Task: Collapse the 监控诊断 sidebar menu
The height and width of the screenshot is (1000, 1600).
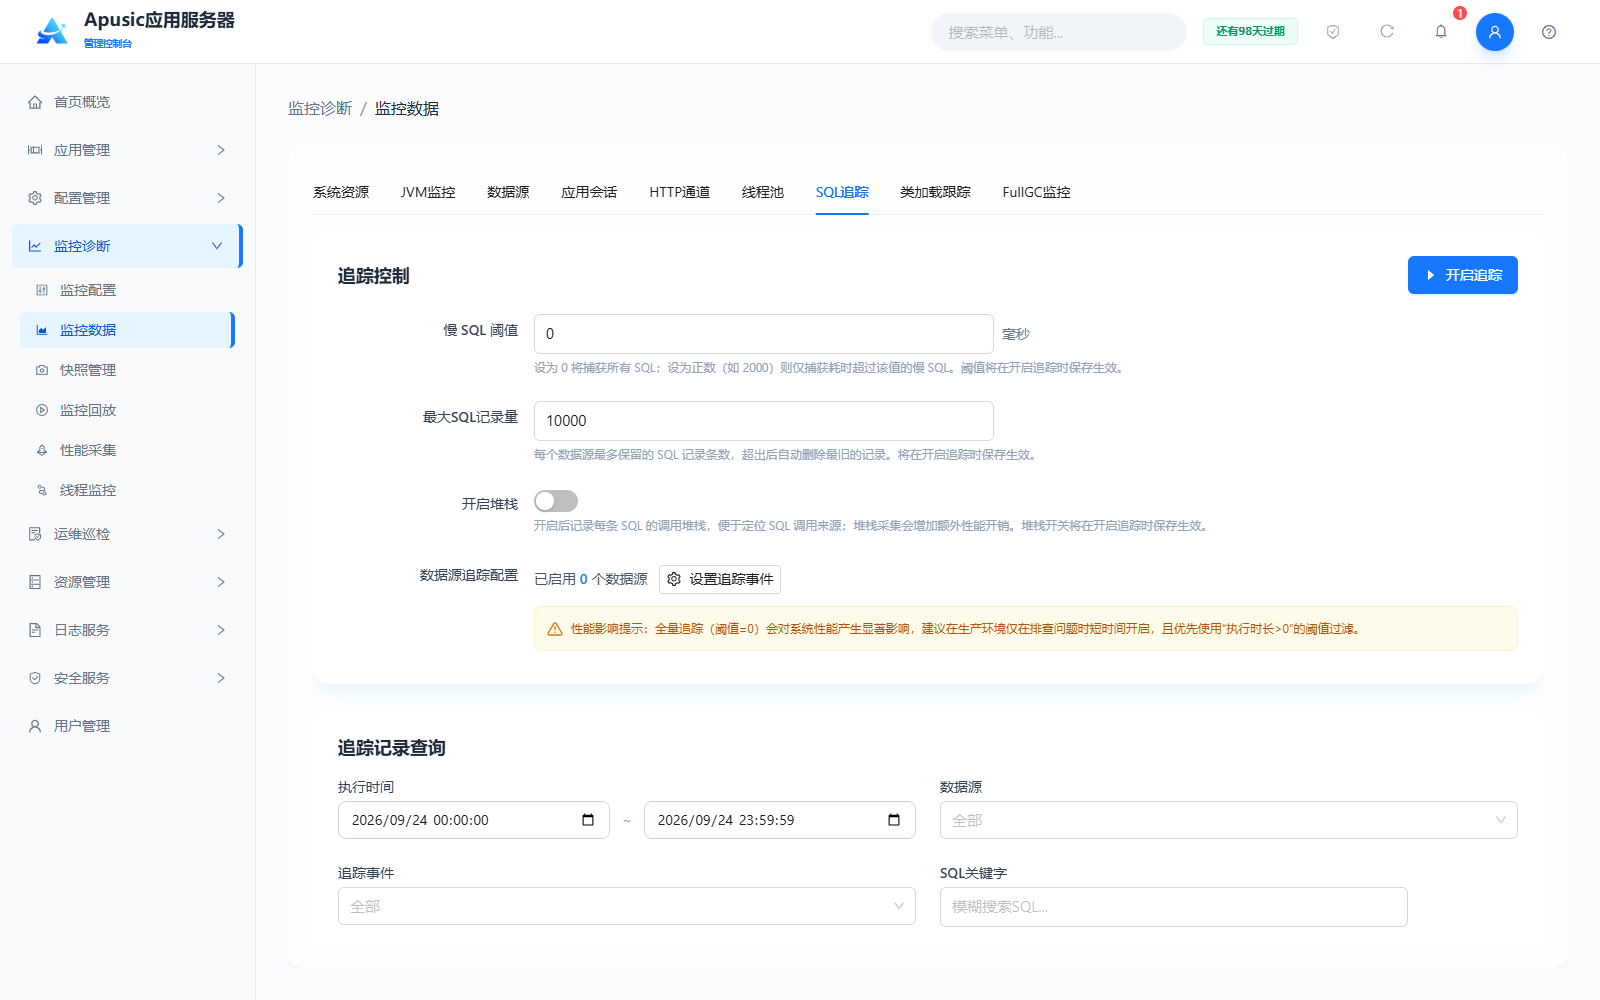Action: (x=127, y=246)
